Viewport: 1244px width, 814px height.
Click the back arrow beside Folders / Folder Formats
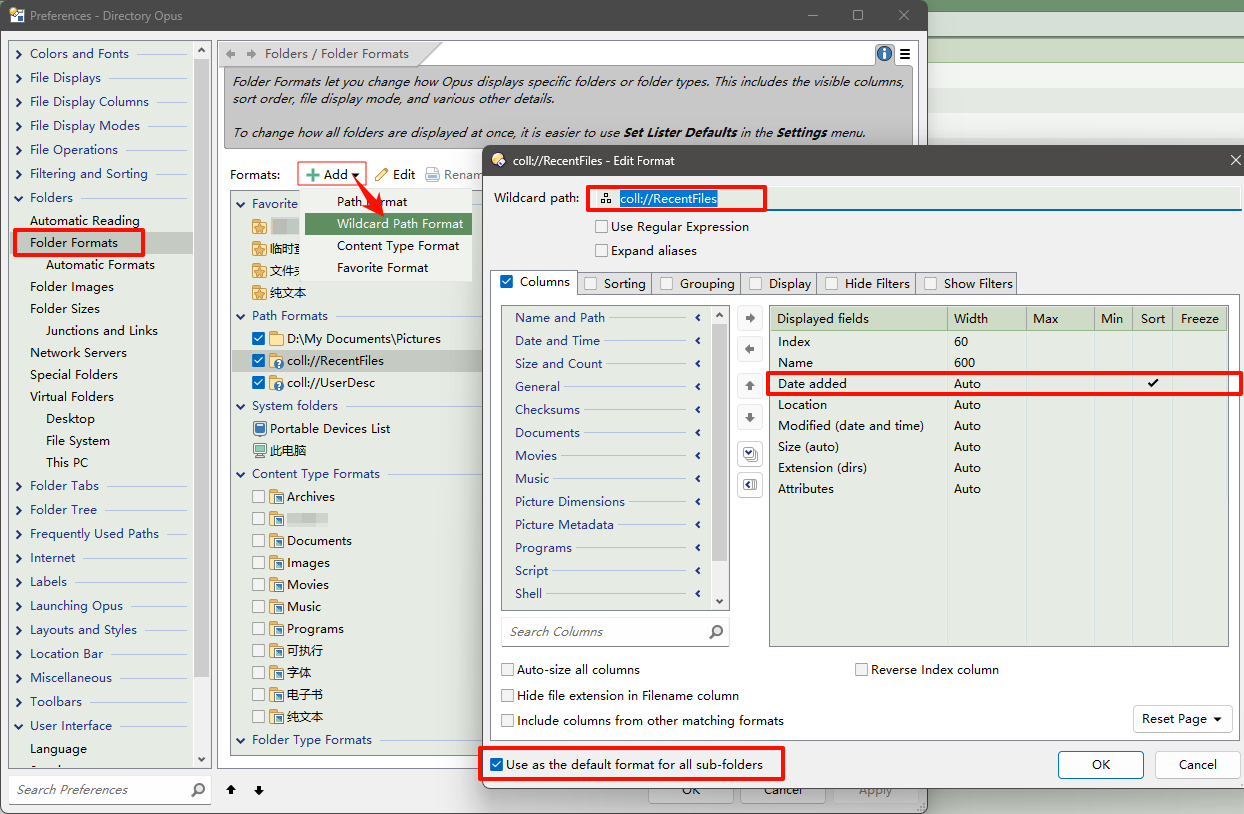point(231,54)
